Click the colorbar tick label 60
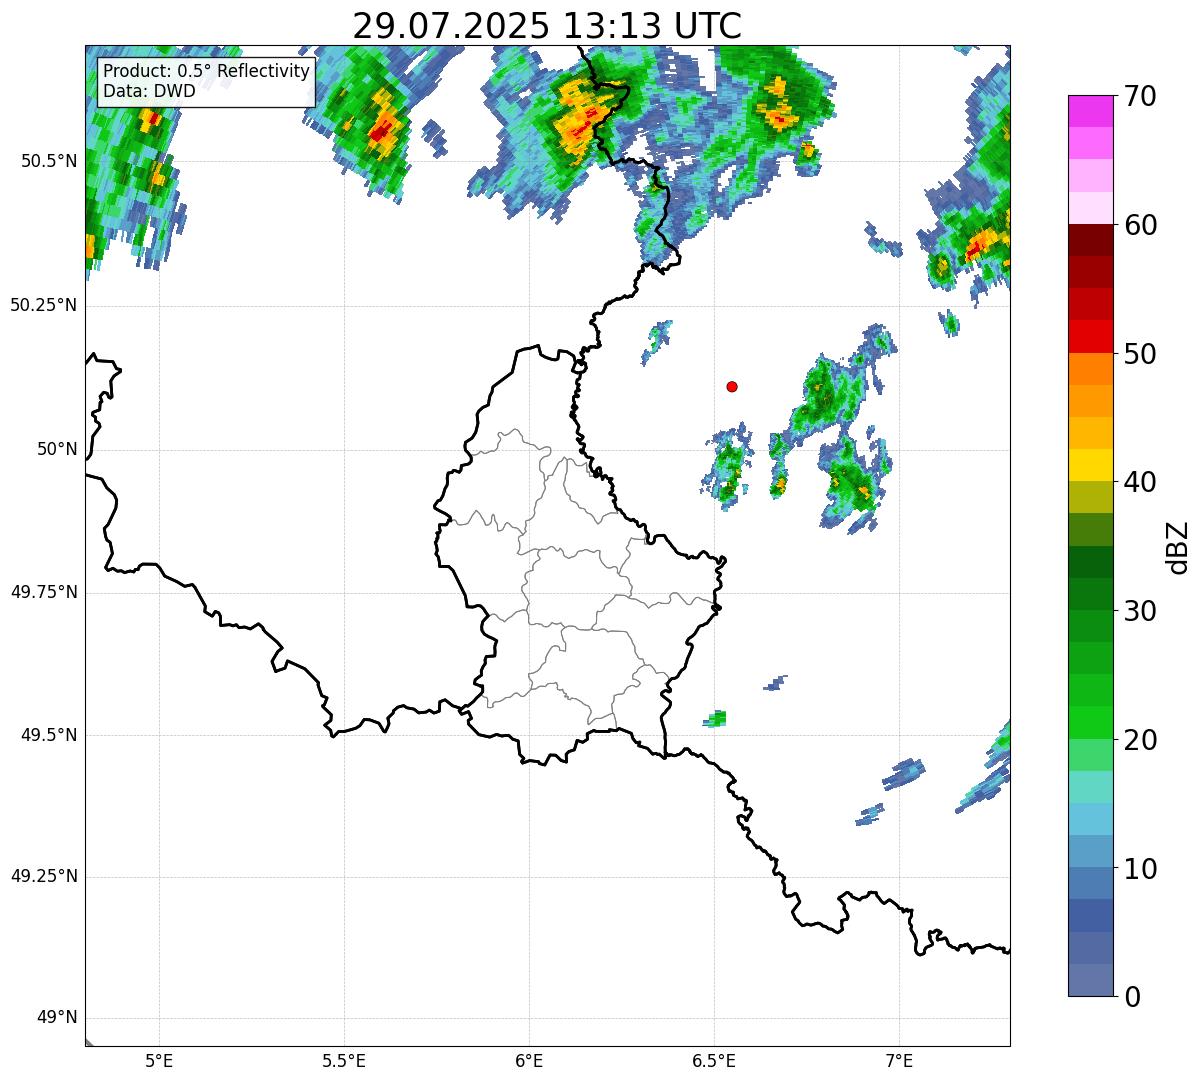 pos(1140,225)
